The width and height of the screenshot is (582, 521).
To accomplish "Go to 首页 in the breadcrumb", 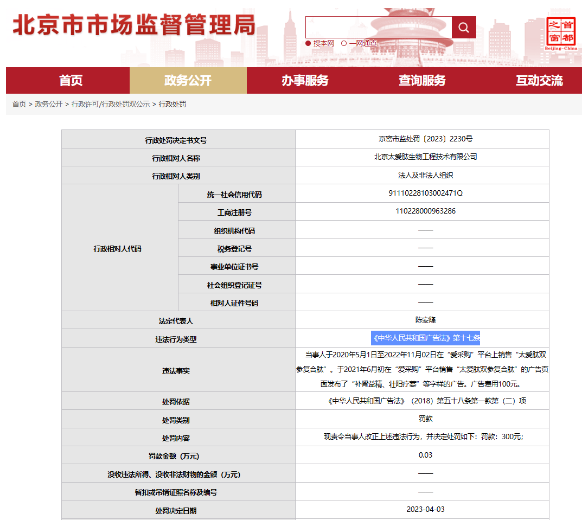I will (x=19, y=104).
